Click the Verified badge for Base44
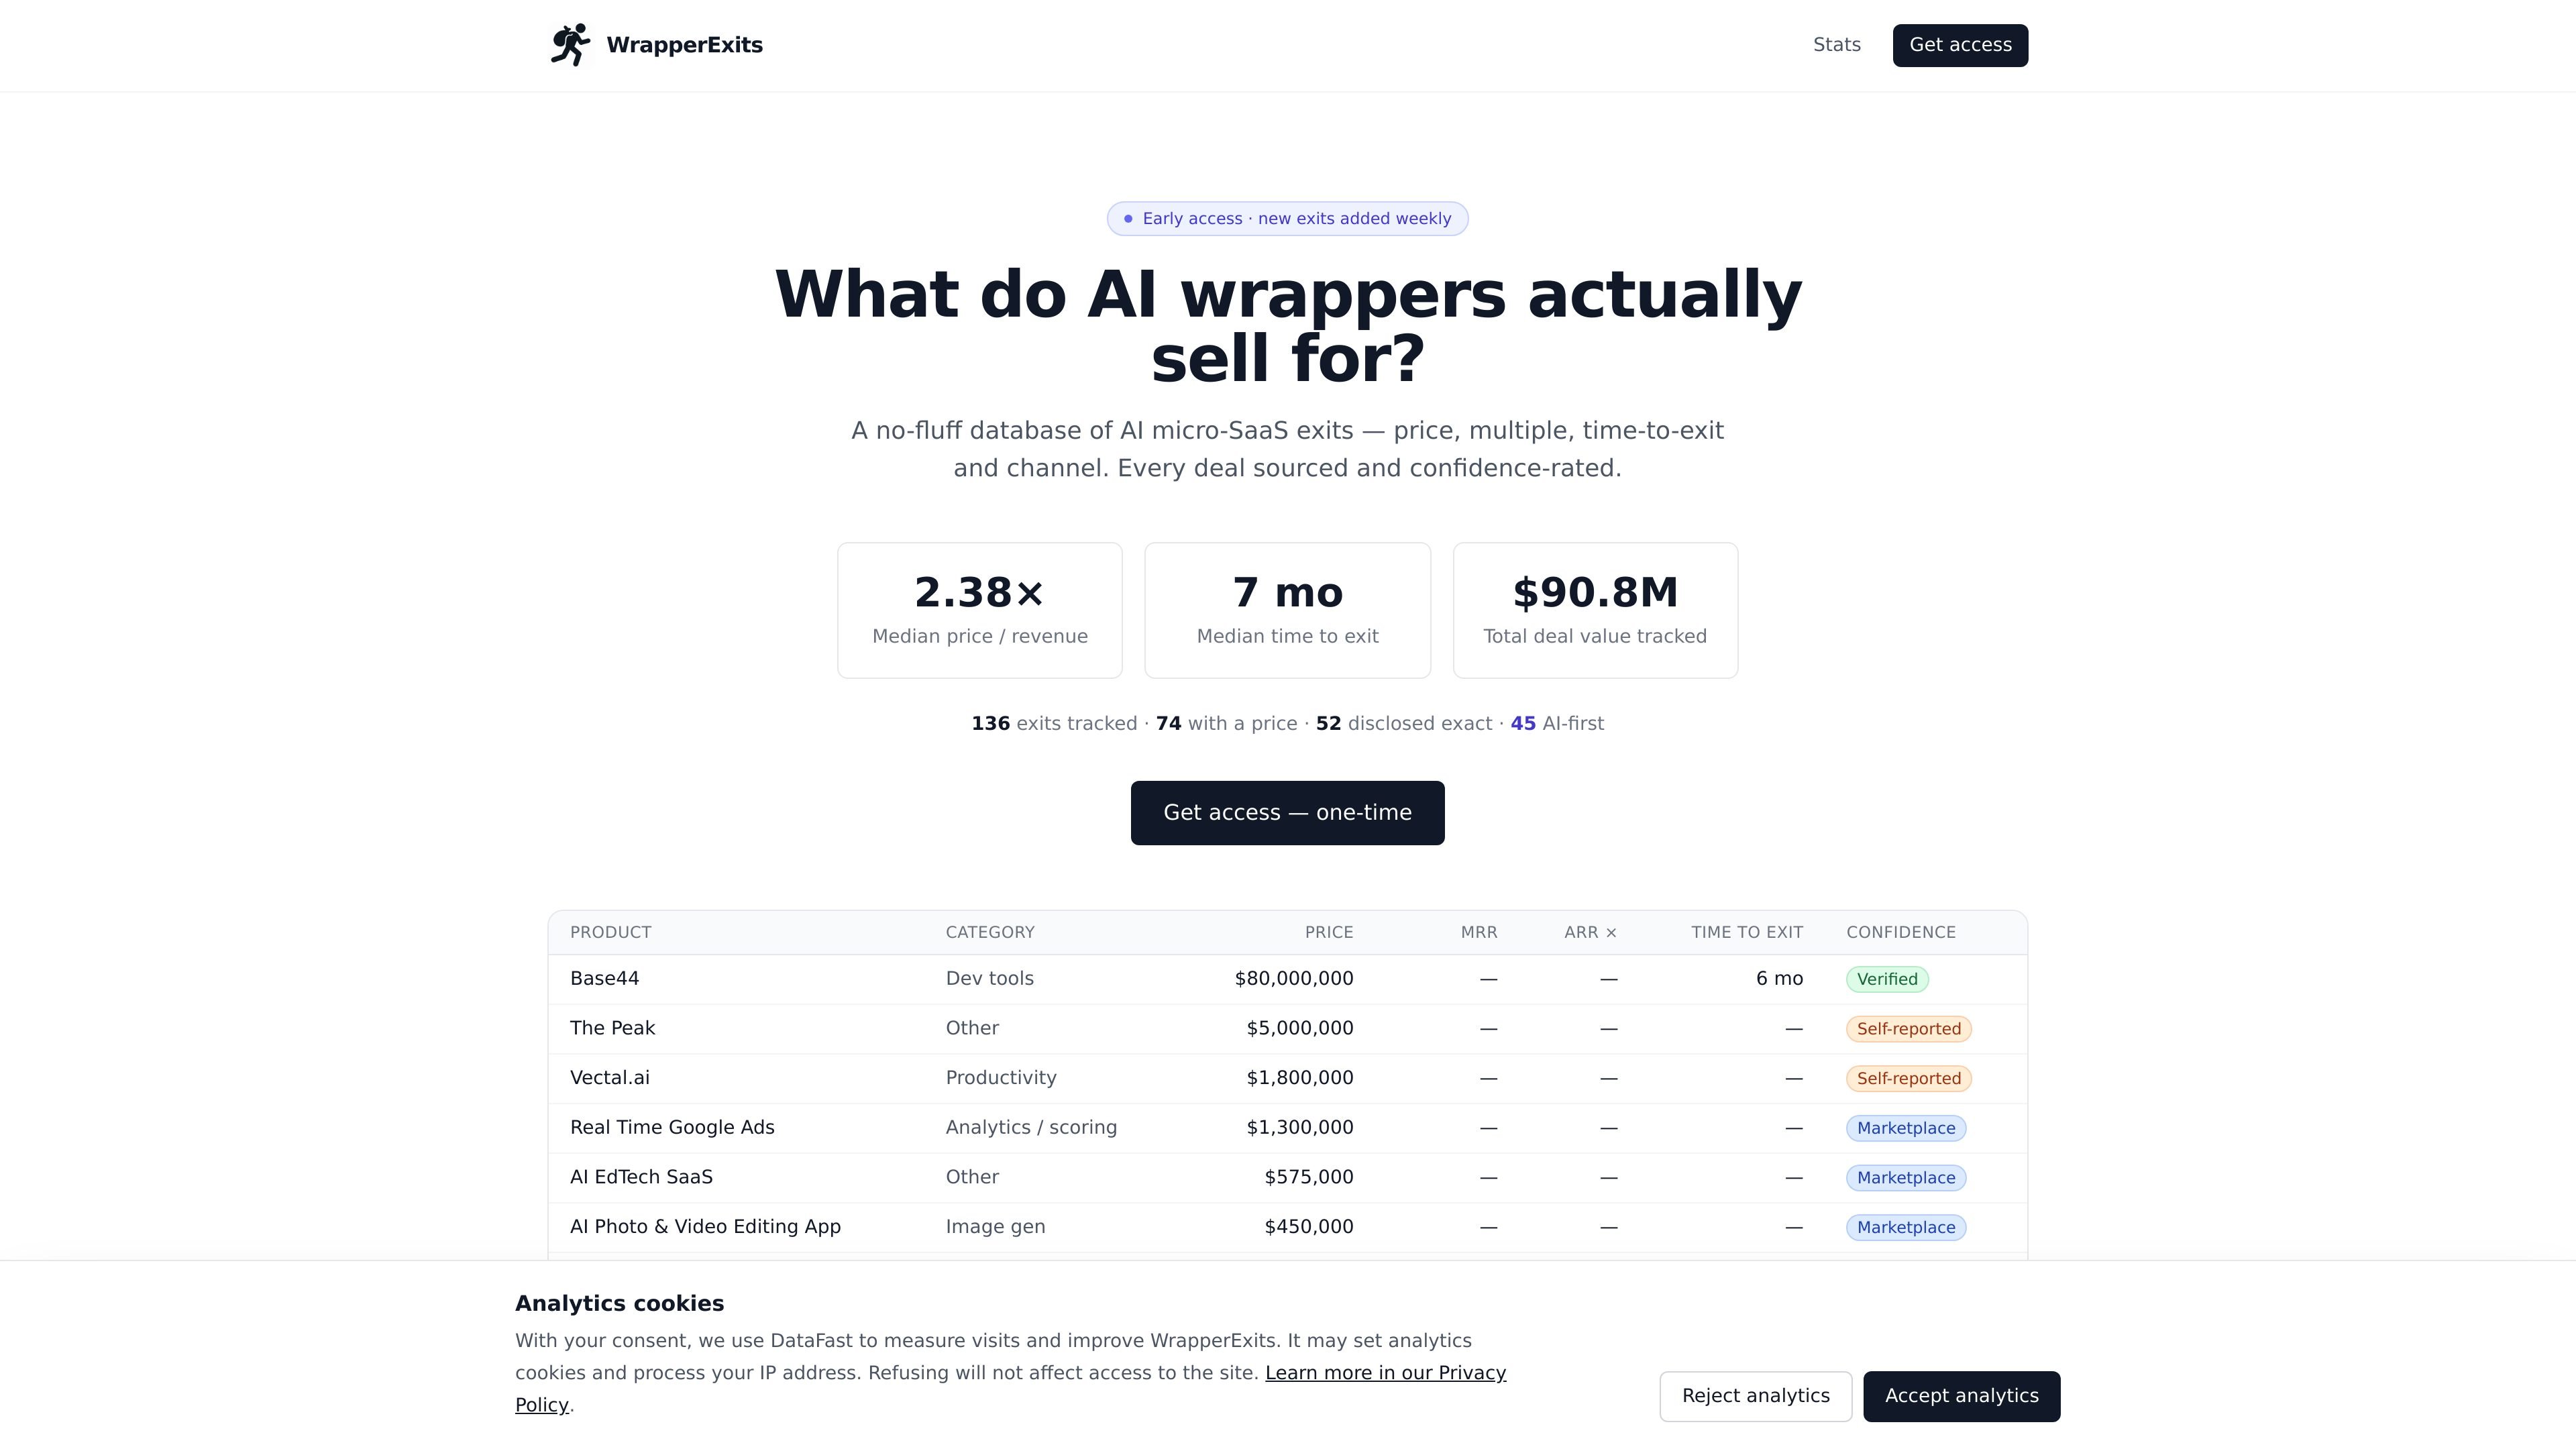 pyautogui.click(x=1887, y=980)
